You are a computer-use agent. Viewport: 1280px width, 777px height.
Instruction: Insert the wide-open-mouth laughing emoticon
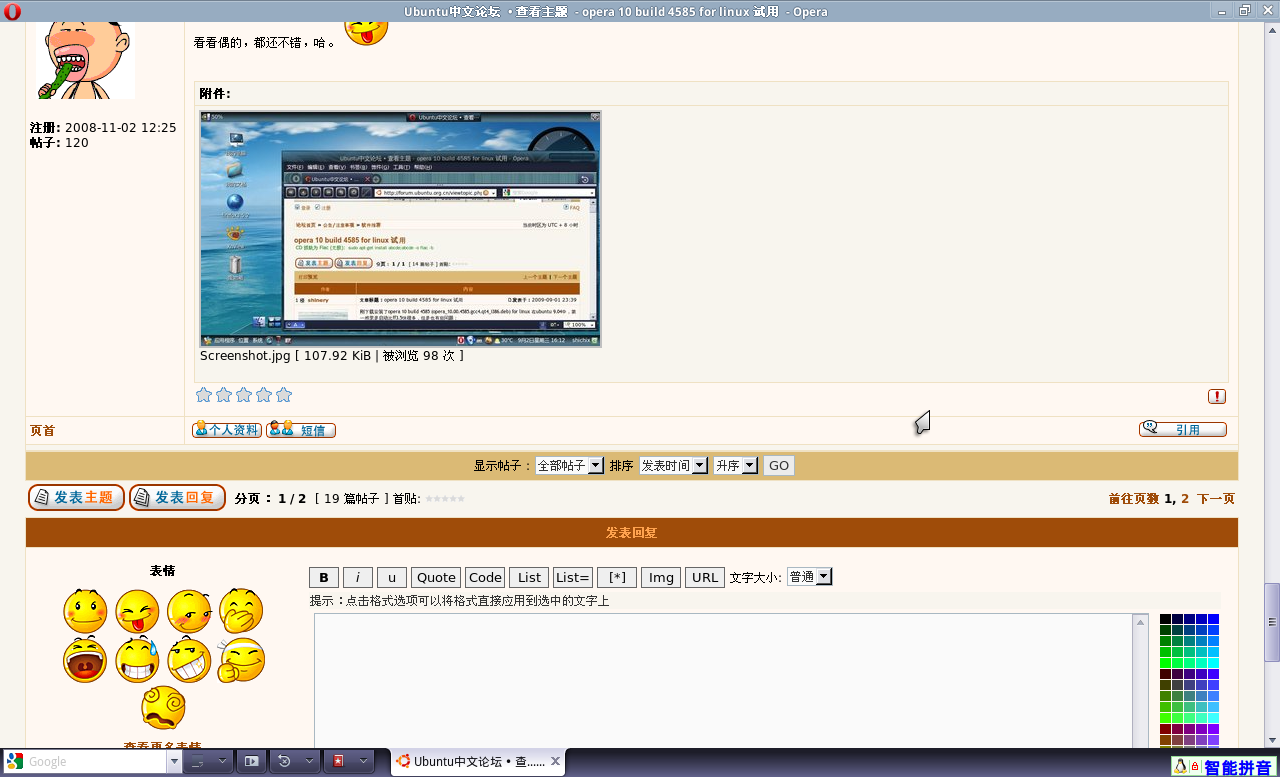85,660
